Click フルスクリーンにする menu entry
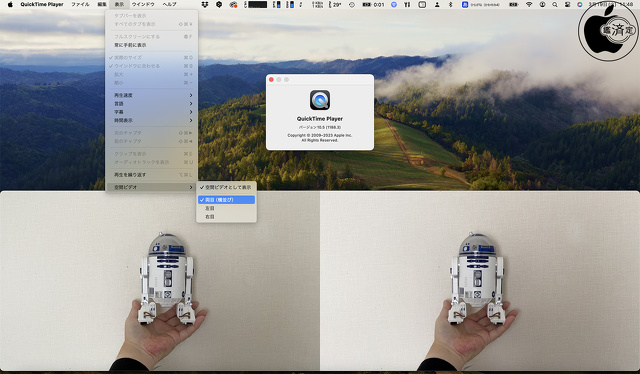Viewport: 640px width, 374px height. point(151,36)
